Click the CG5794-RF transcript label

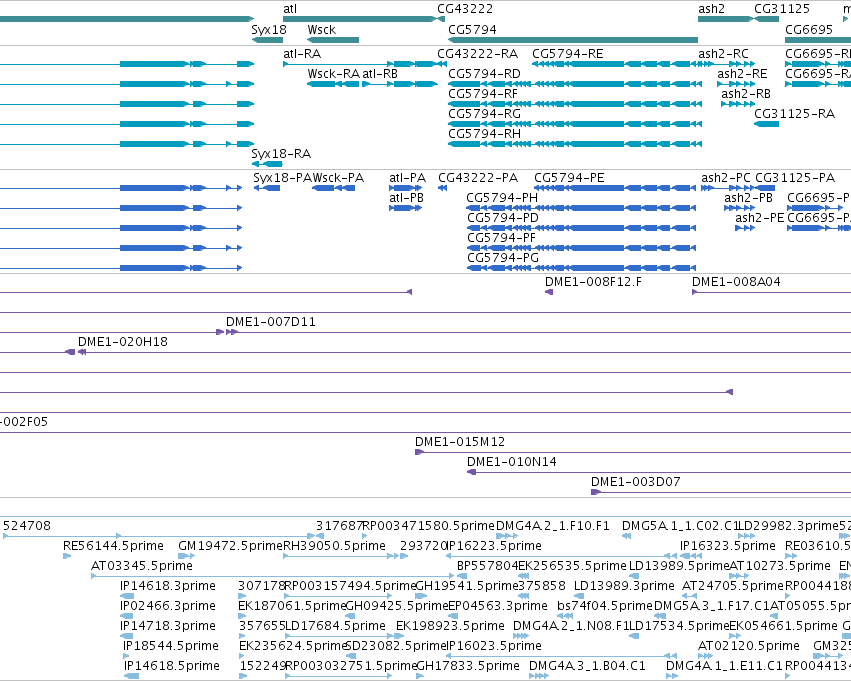click(483, 94)
